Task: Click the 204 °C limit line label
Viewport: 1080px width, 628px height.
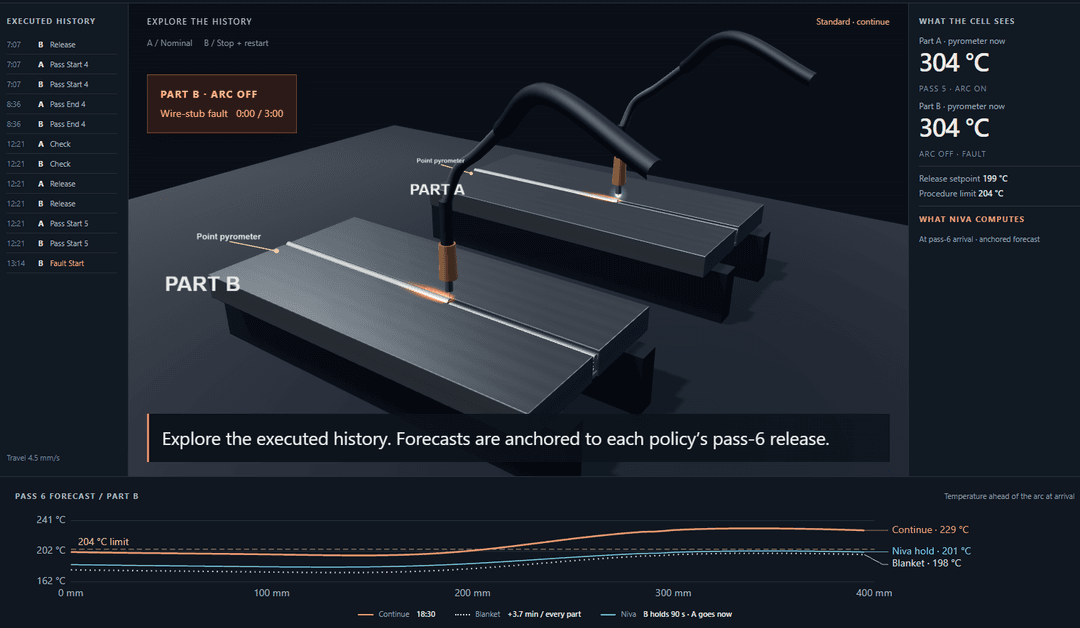Action: [103, 542]
